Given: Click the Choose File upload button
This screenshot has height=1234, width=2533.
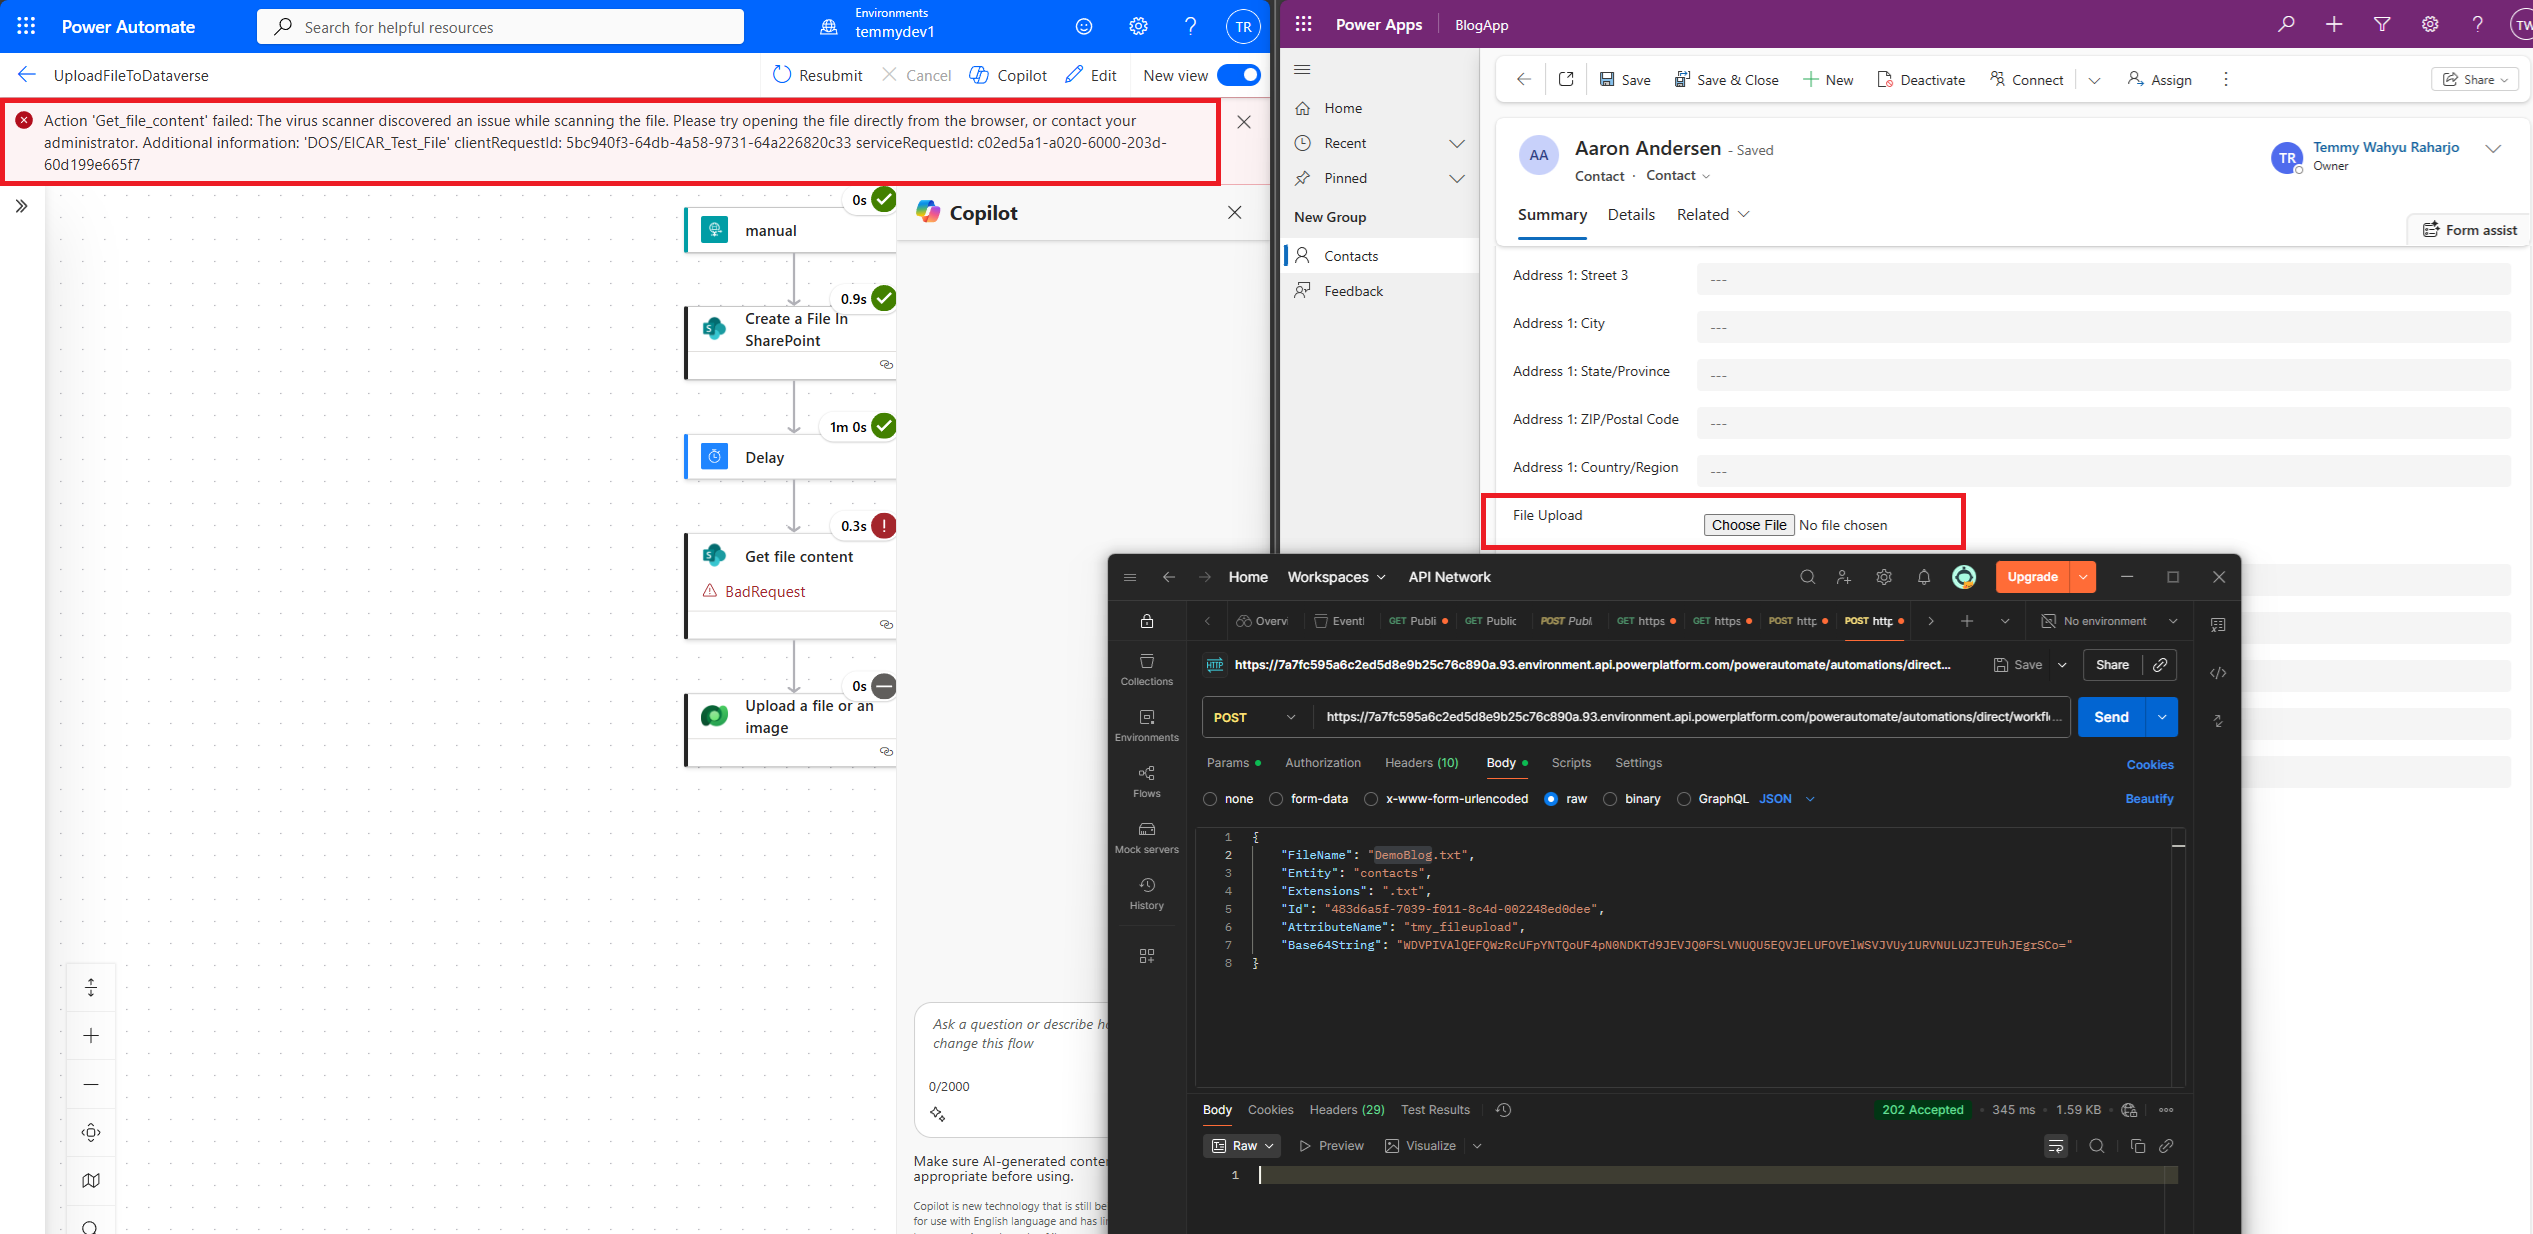Looking at the screenshot, I should point(1748,525).
